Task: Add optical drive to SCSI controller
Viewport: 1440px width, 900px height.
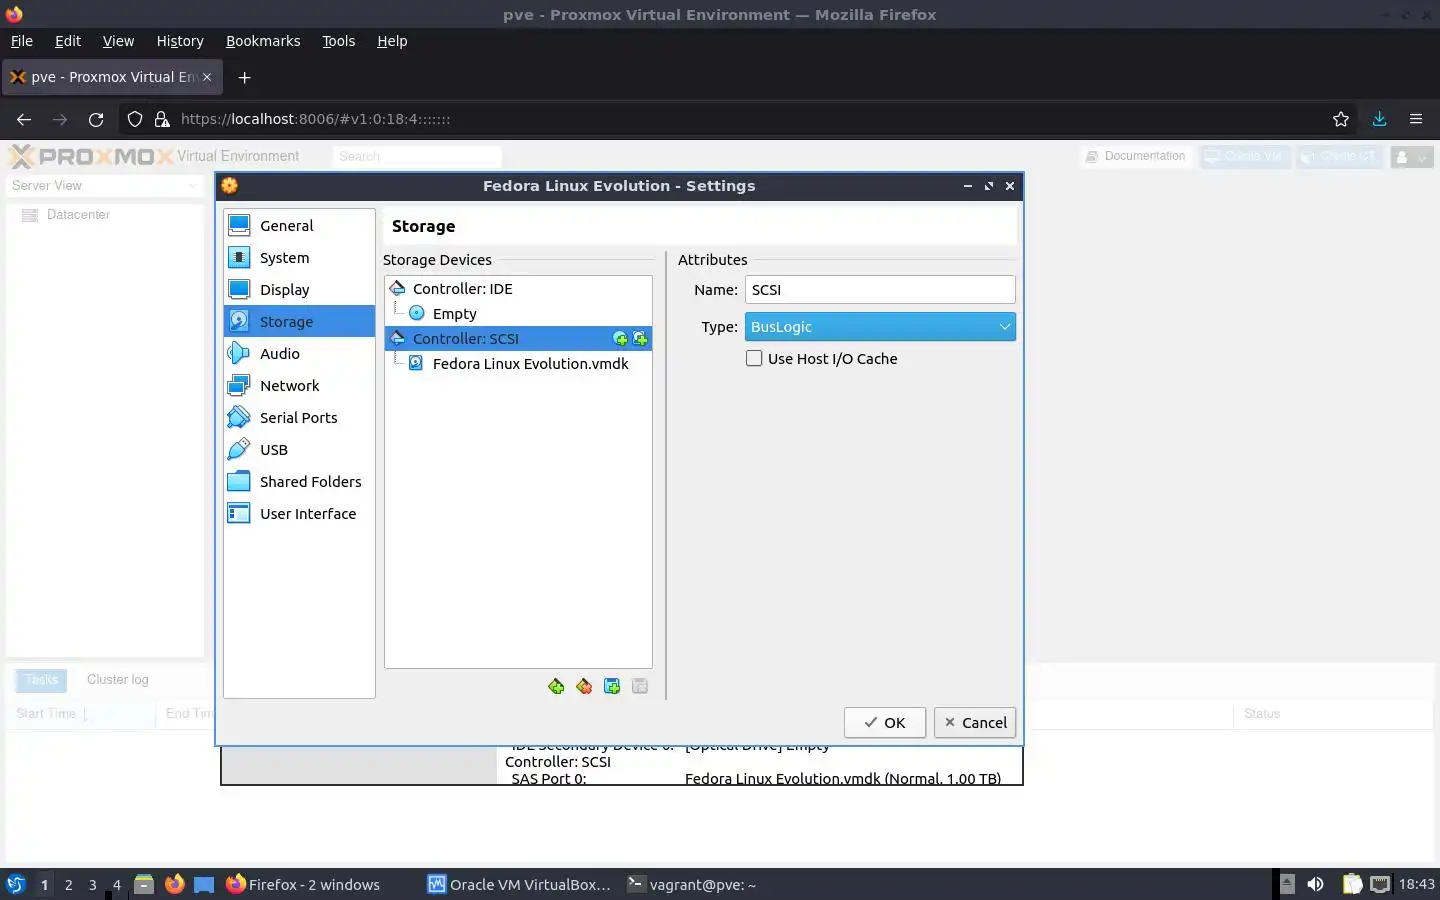Action: (620, 339)
